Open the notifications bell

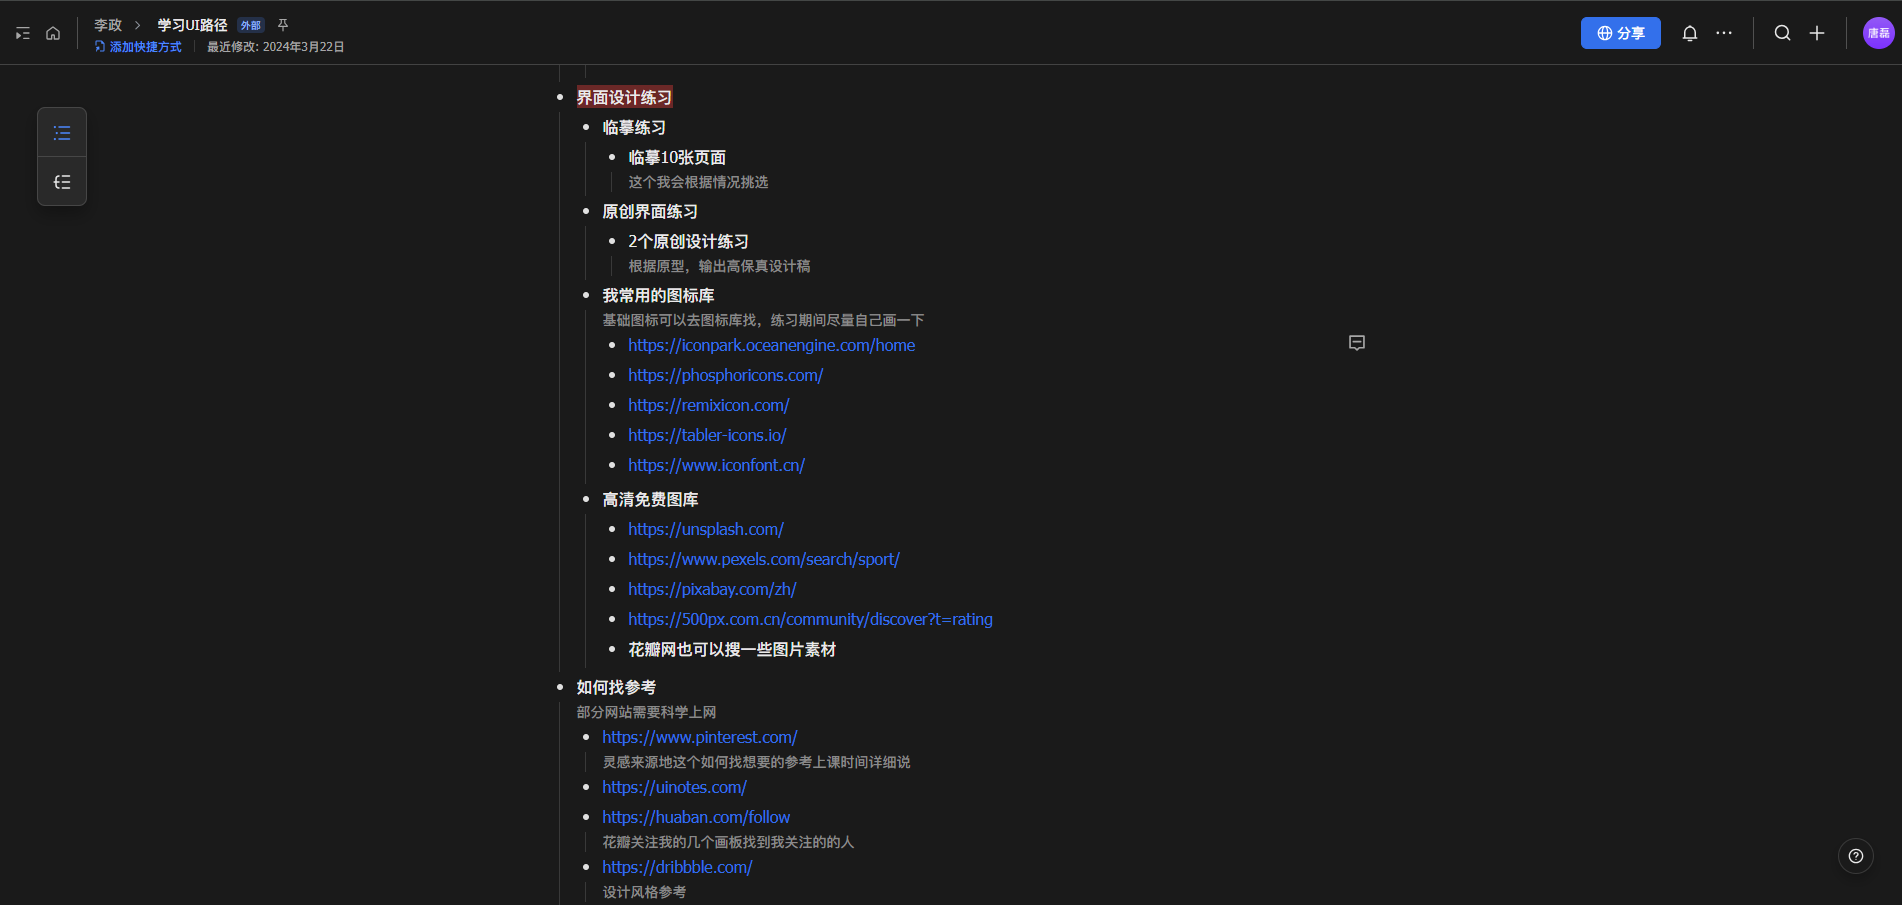(1689, 33)
